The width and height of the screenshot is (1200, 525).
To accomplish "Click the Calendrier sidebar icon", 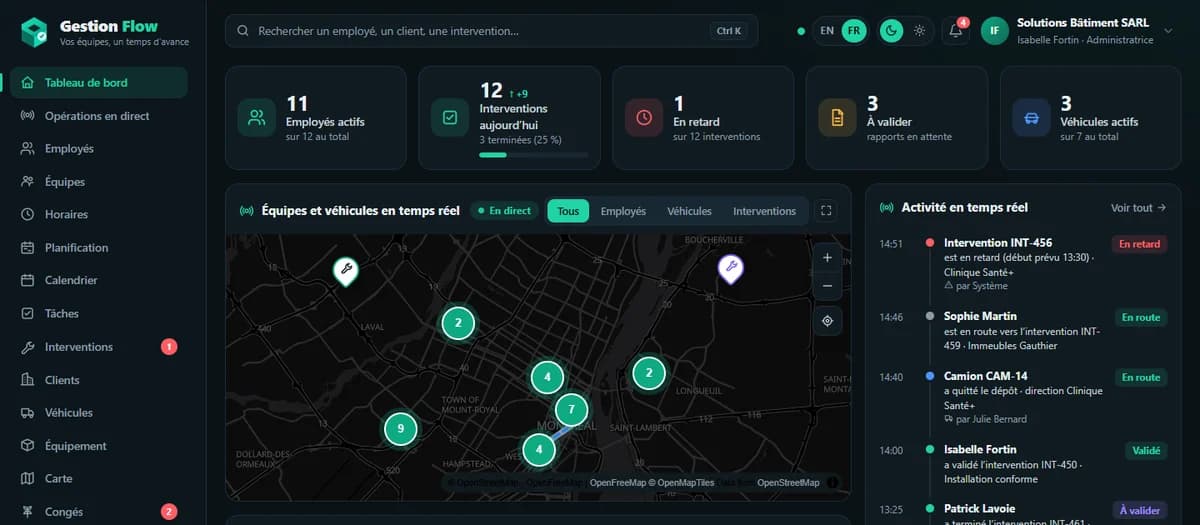I will click(27, 281).
